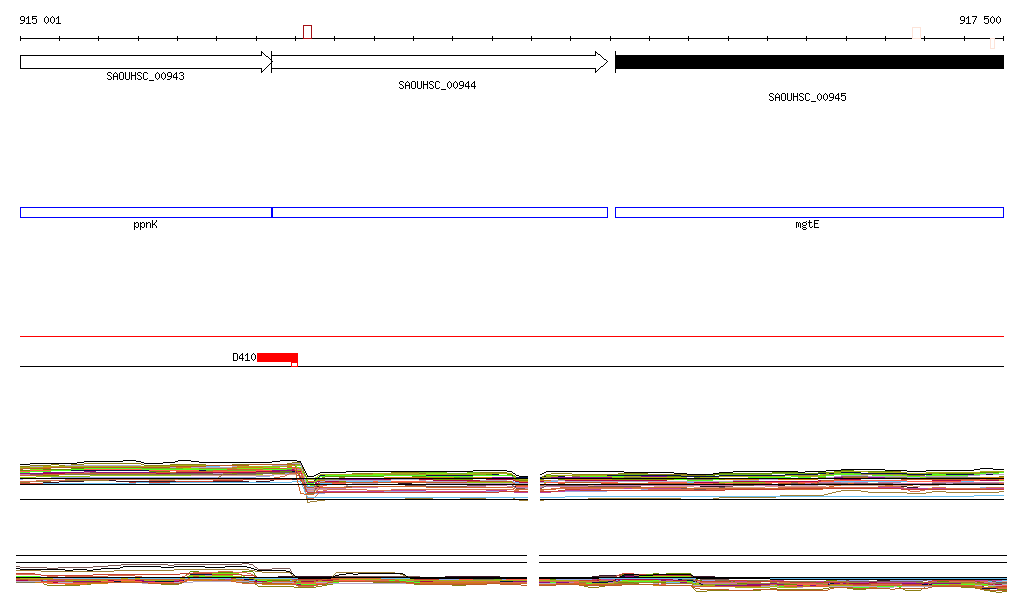Click the black SAOUHSC_00945 gene bar
Viewport: 1024px width, 611px height.
click(808, 62)
